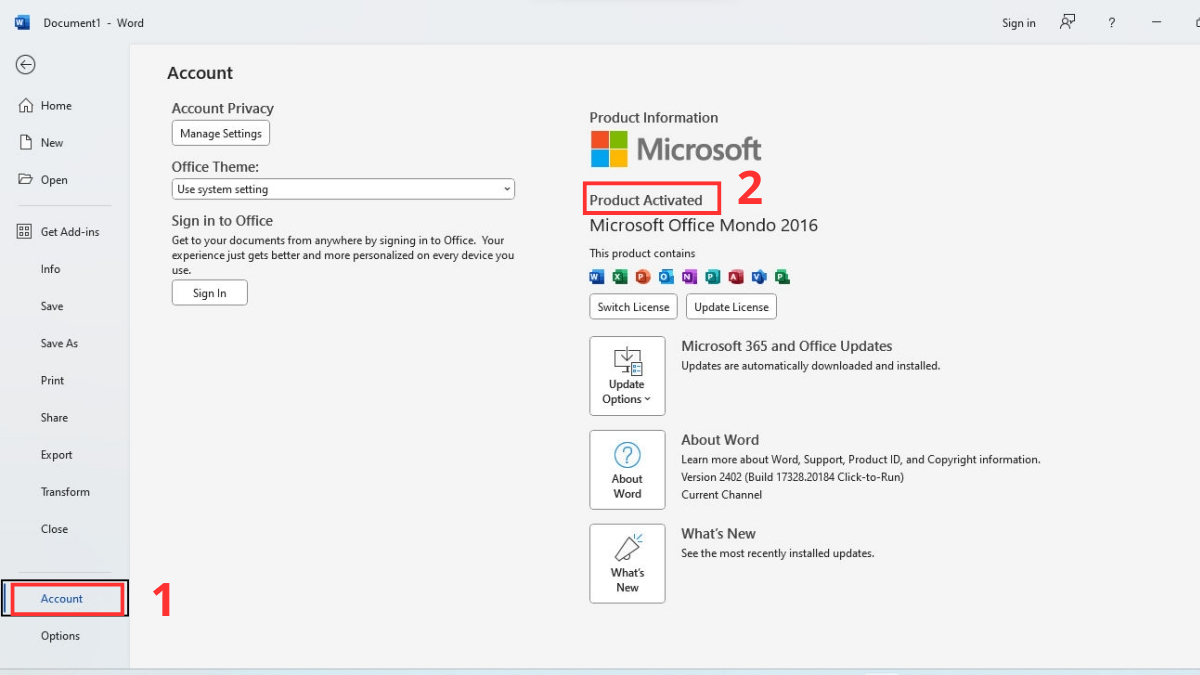Minimize the Word window
Image resolution: width=1200 pixels, height=675 pixels.
point(1157,22)
